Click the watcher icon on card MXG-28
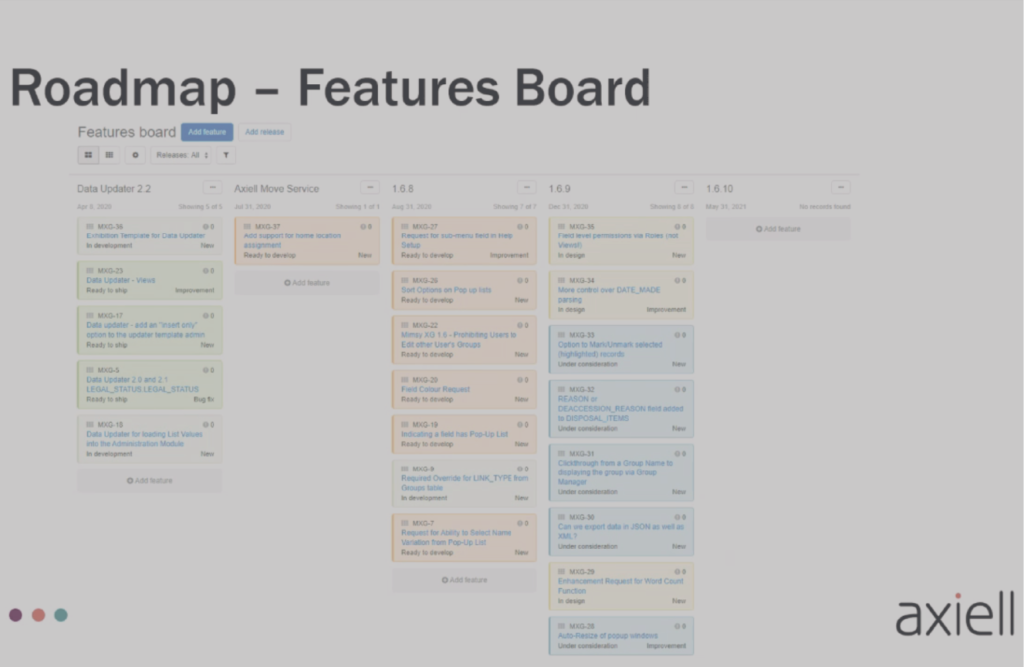Image resolution: width=1024 pixels, height=667 pixels. click(x=676, y=627)
